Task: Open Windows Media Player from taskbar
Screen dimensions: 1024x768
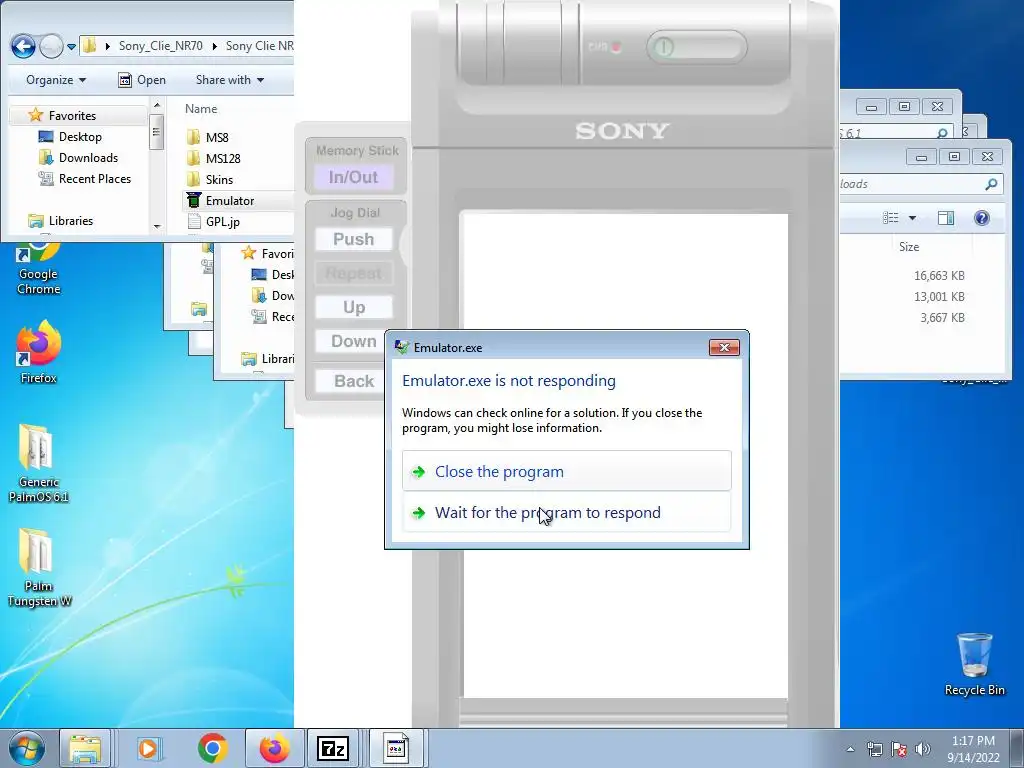Action: coord(149,748)
